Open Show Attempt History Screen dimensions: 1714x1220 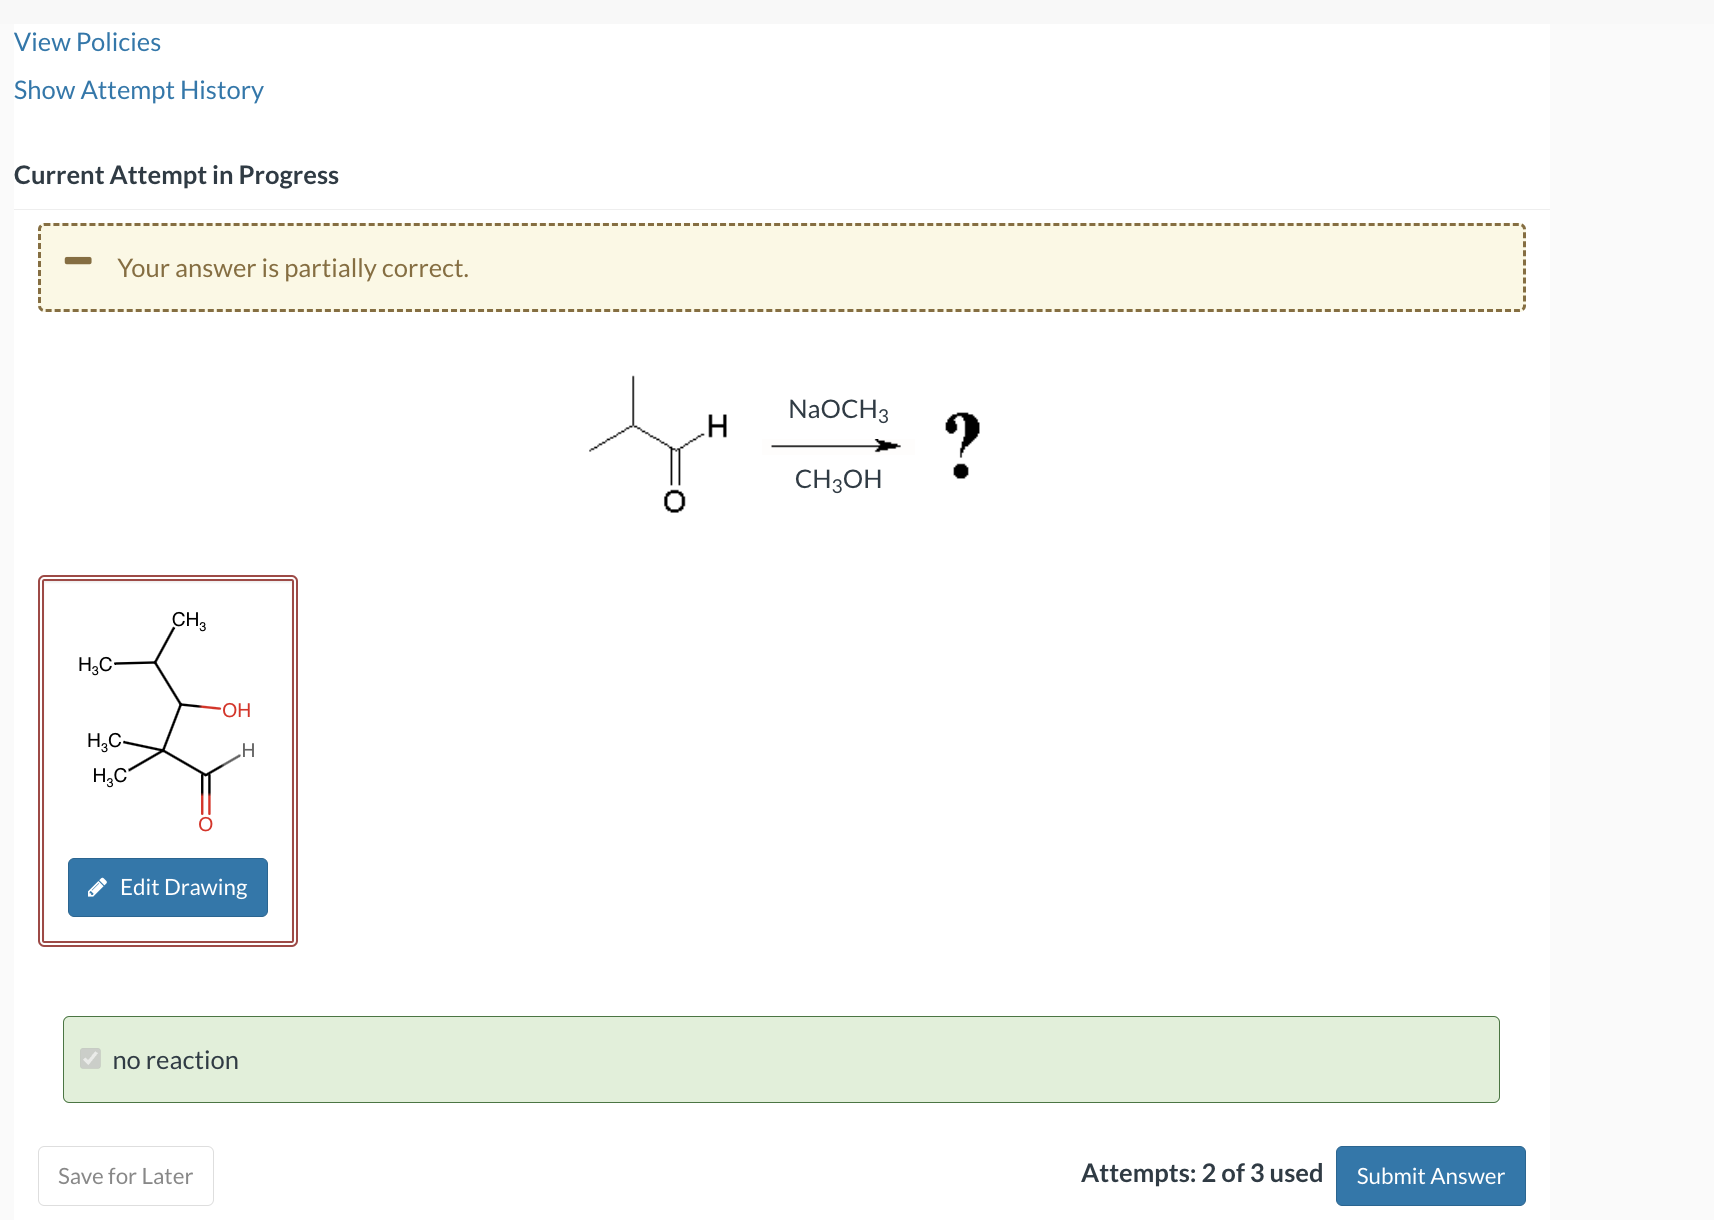pyautogui.click(x=139, y=90)
